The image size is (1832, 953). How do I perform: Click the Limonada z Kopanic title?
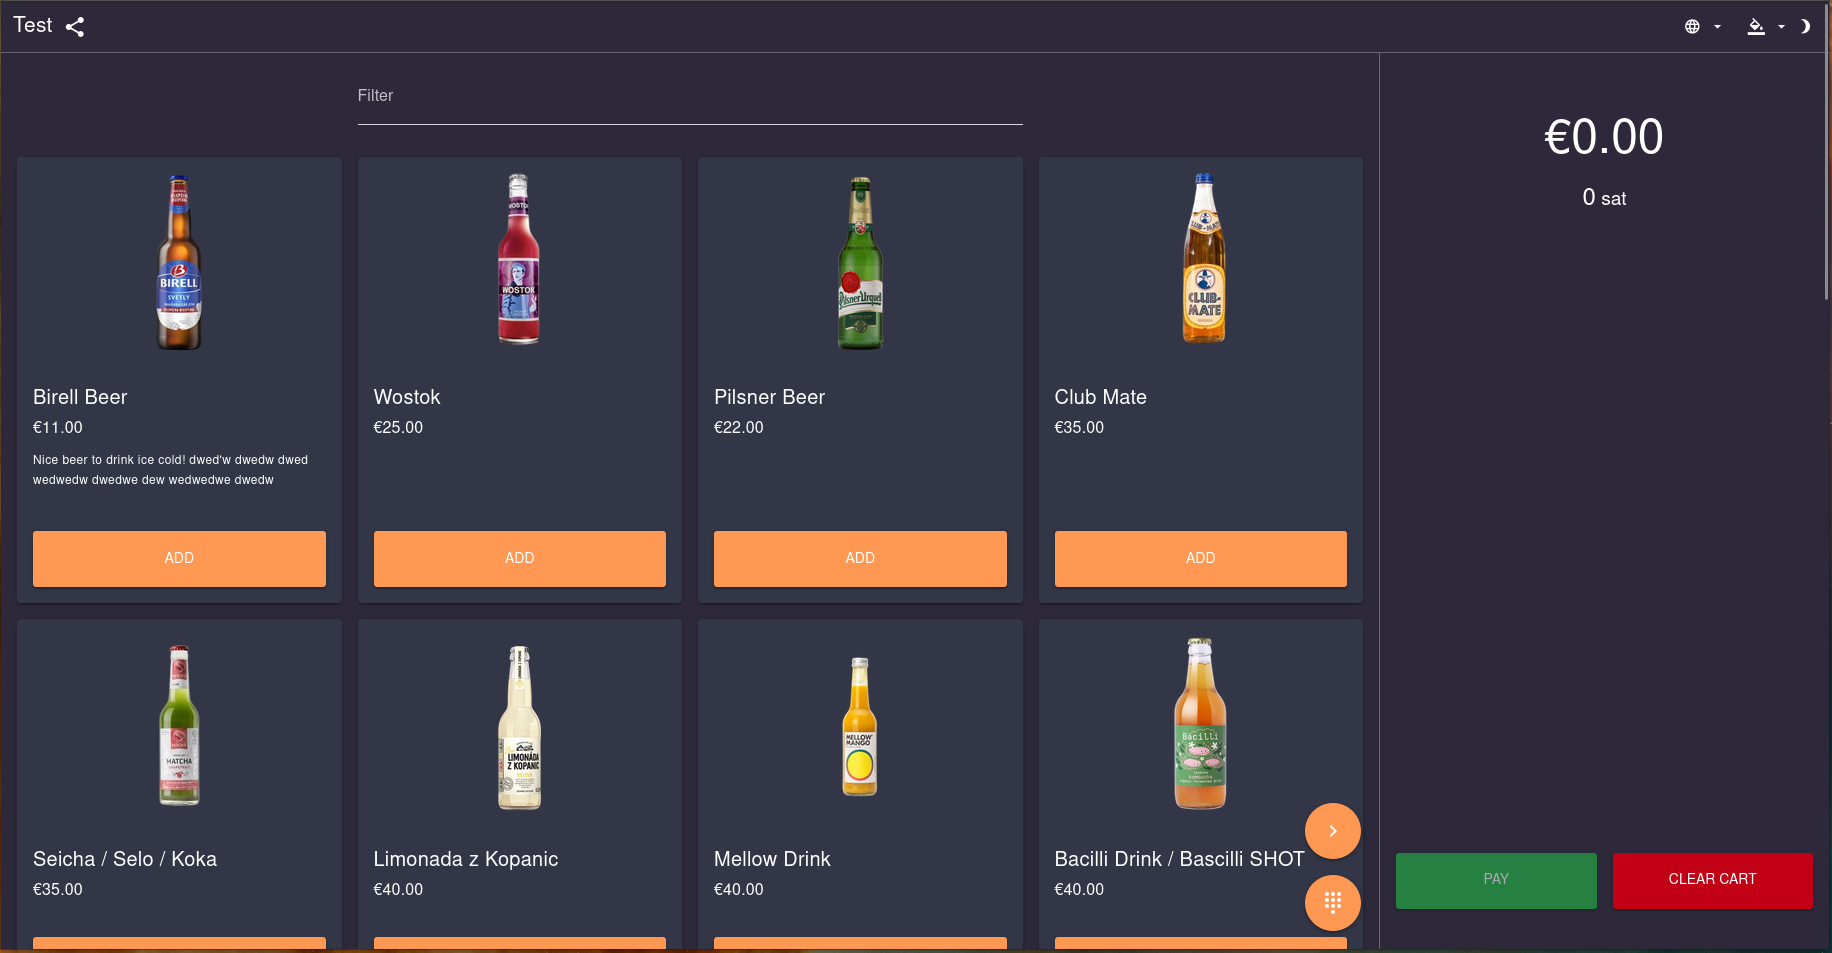(x=466, y=859)
